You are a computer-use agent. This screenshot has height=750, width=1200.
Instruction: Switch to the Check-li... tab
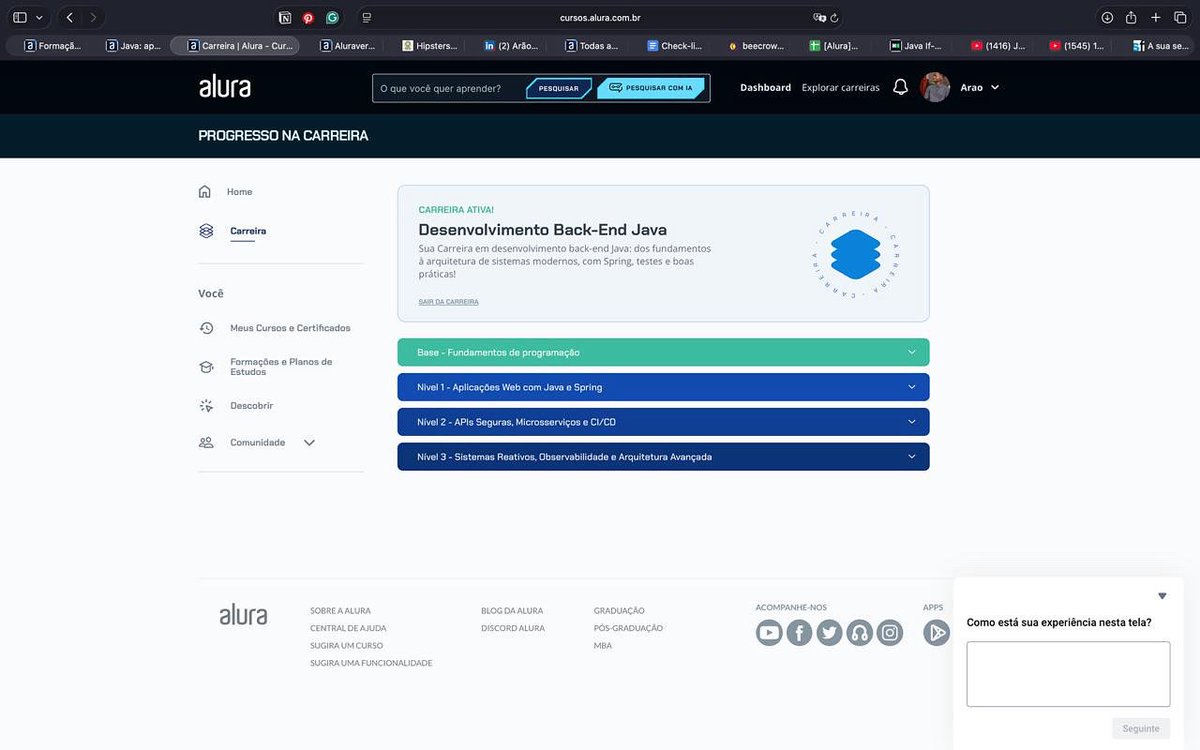675,45
